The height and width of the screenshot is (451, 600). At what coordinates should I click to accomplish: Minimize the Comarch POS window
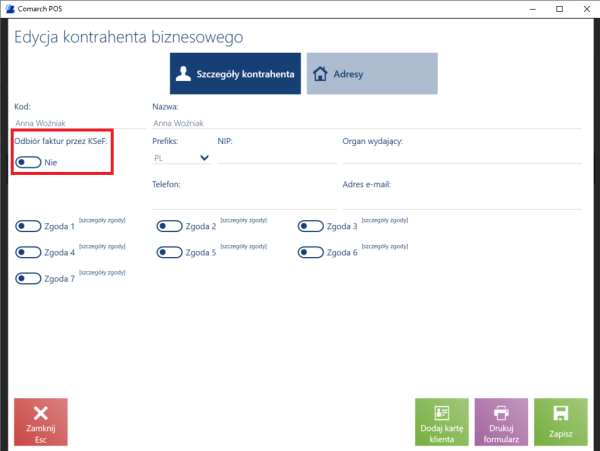532,9
